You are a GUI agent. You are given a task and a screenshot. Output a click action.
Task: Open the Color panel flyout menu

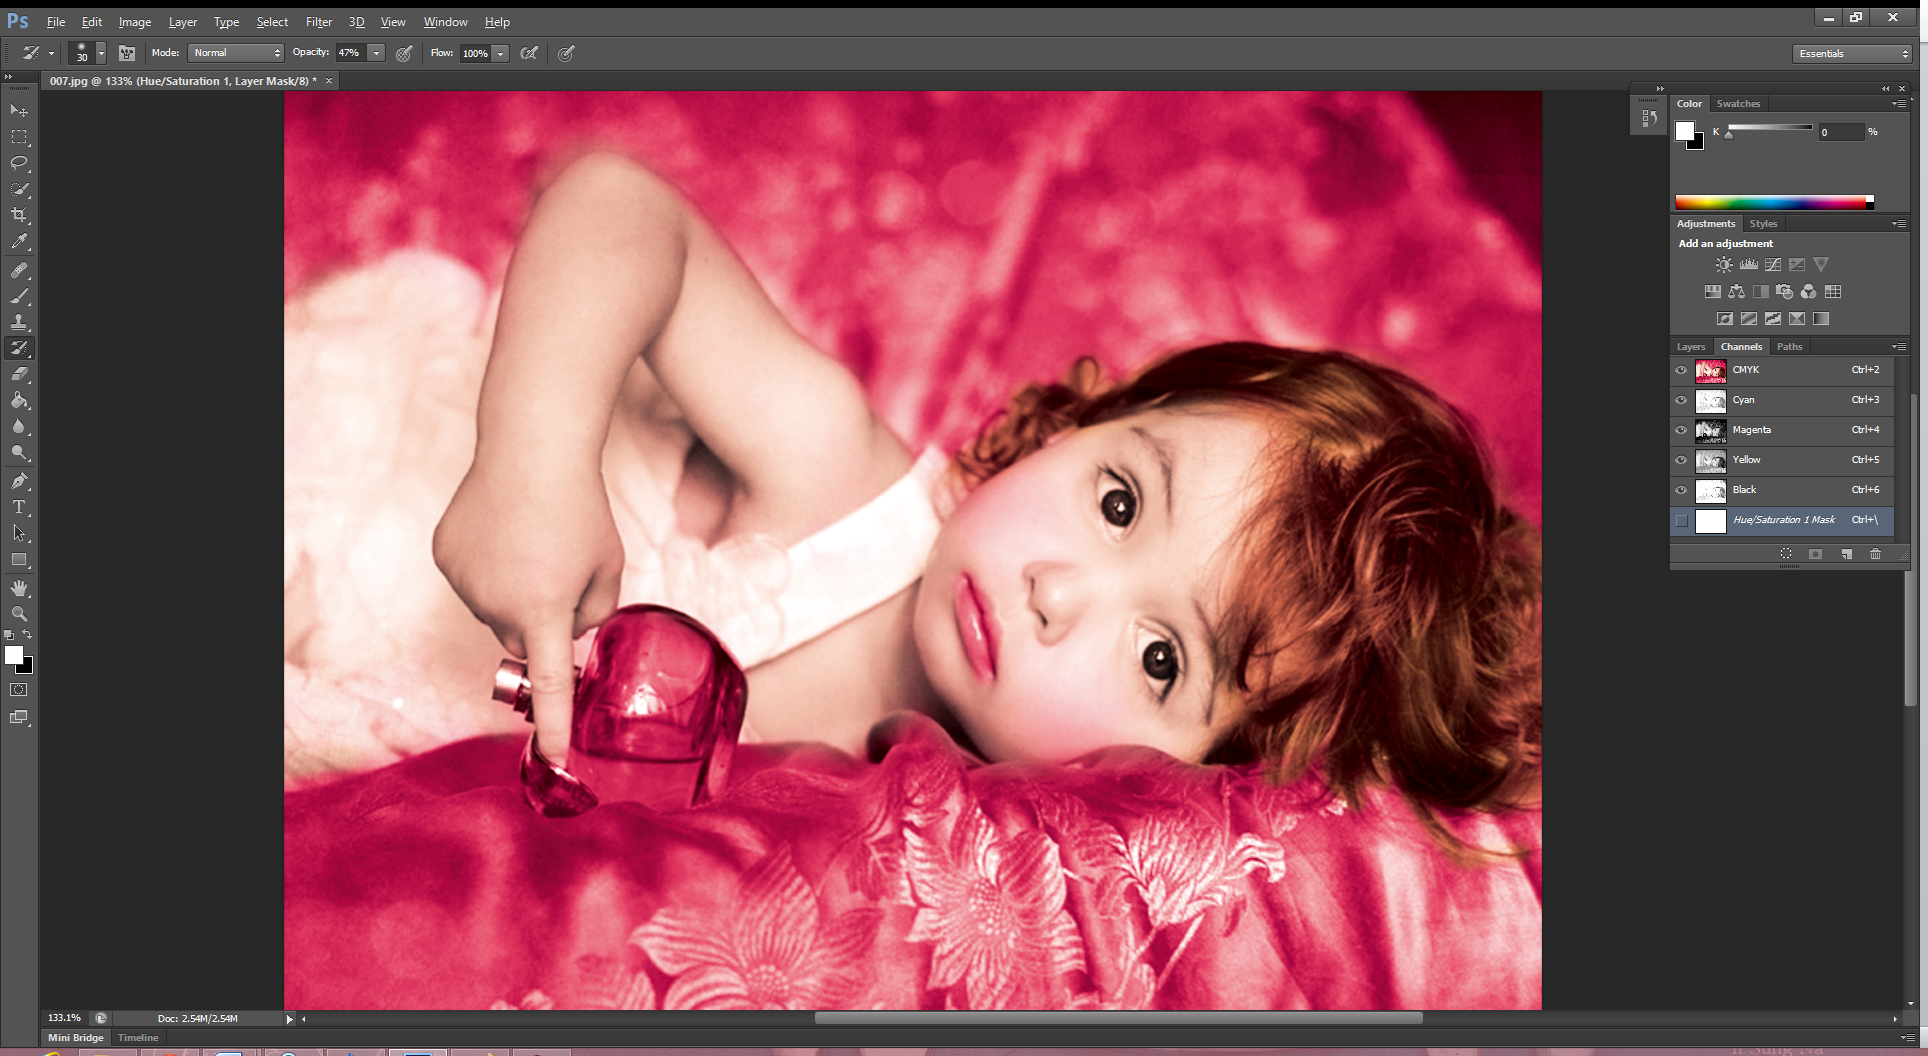[1898, 104]
